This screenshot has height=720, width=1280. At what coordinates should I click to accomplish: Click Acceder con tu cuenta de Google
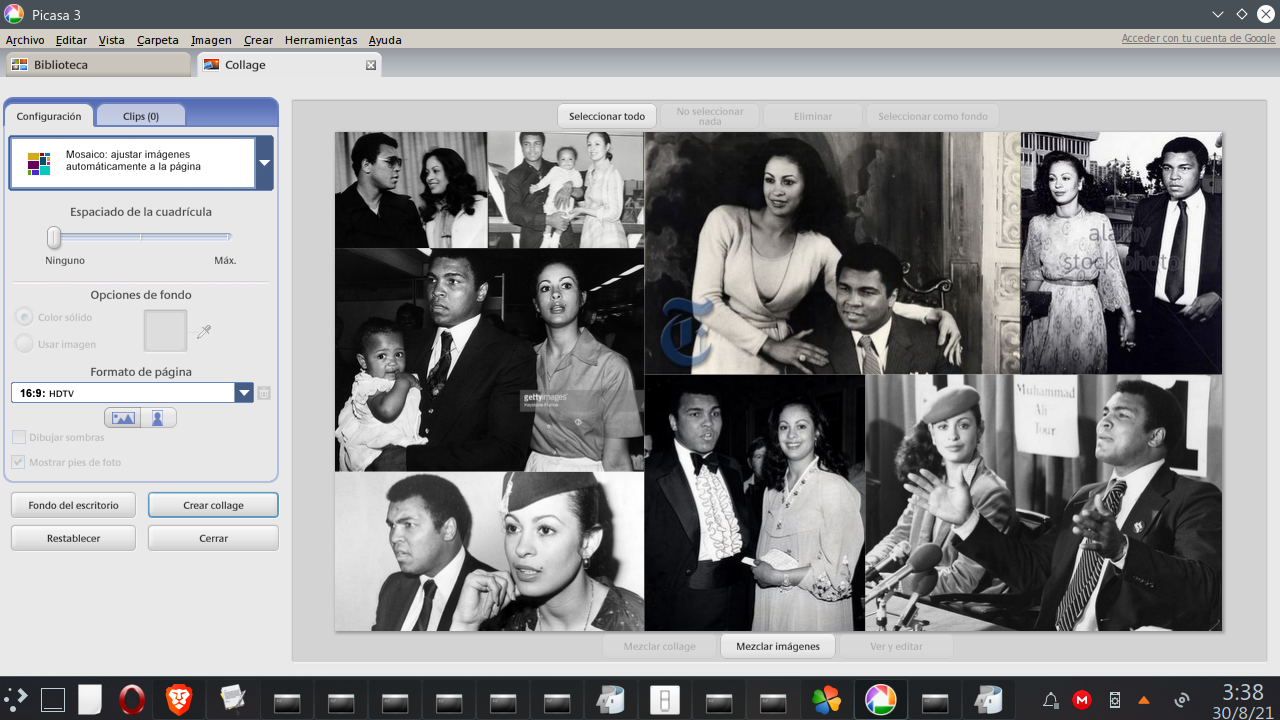click(1198, 38)
